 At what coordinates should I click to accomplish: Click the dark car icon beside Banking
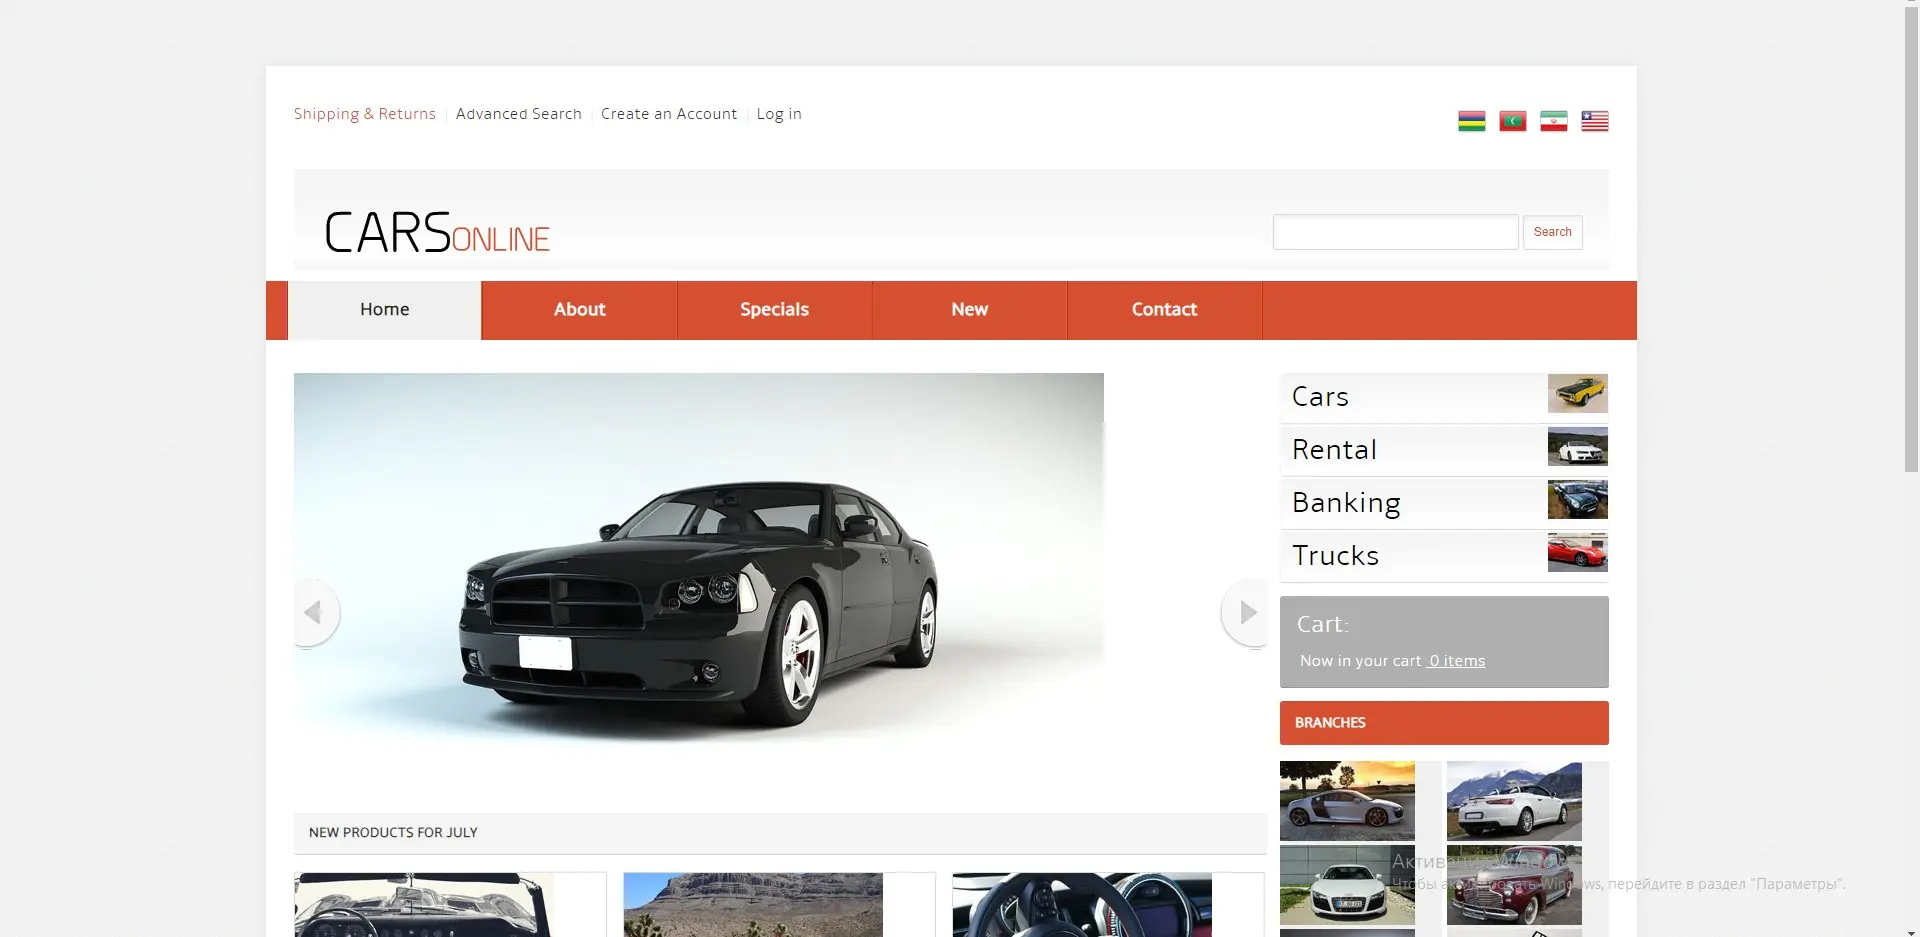[1577, 500]
